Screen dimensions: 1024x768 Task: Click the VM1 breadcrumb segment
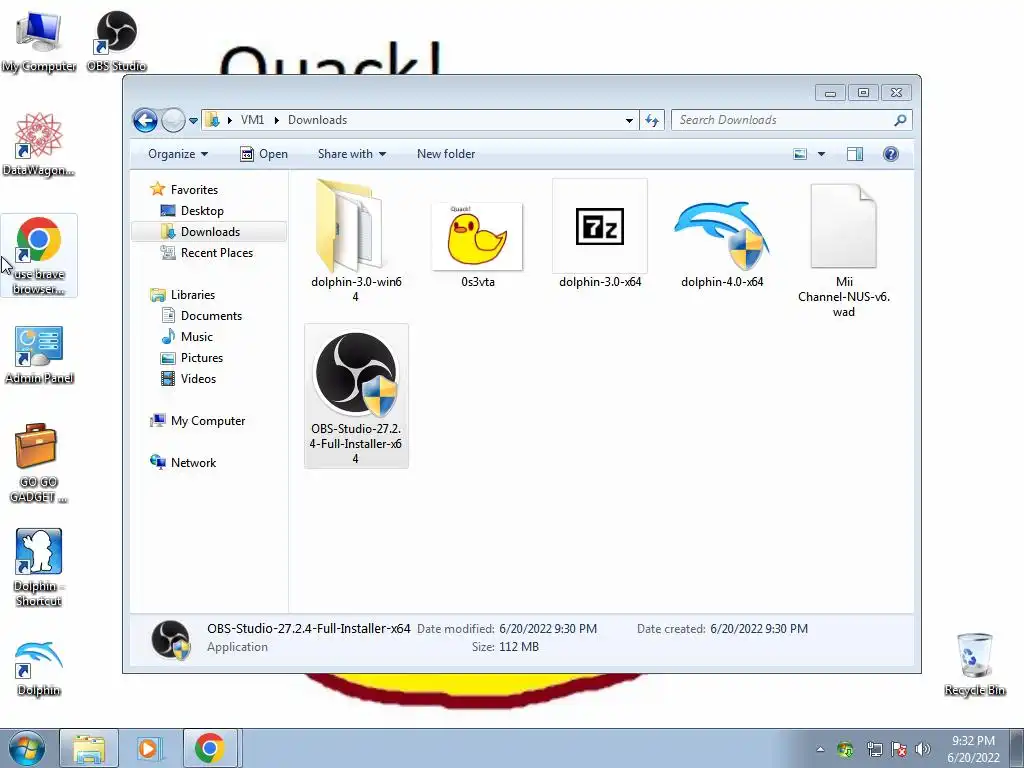click(x=252, y=120)
